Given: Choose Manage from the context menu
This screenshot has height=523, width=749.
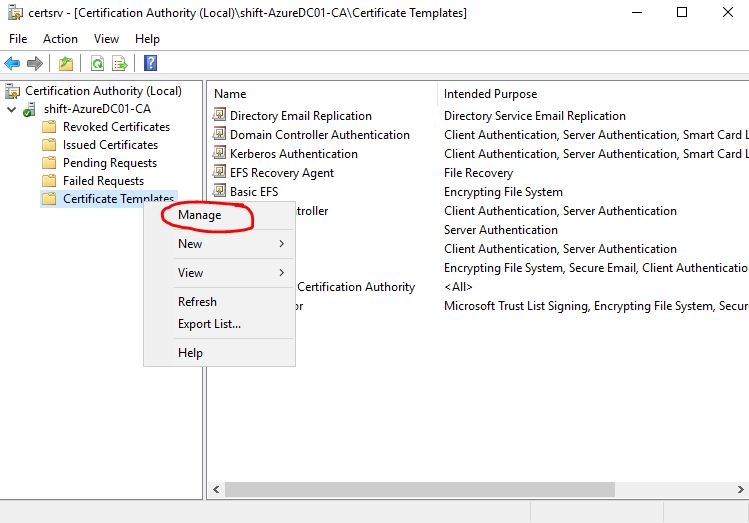Looking at the screenshot, I should pos(199,215).
